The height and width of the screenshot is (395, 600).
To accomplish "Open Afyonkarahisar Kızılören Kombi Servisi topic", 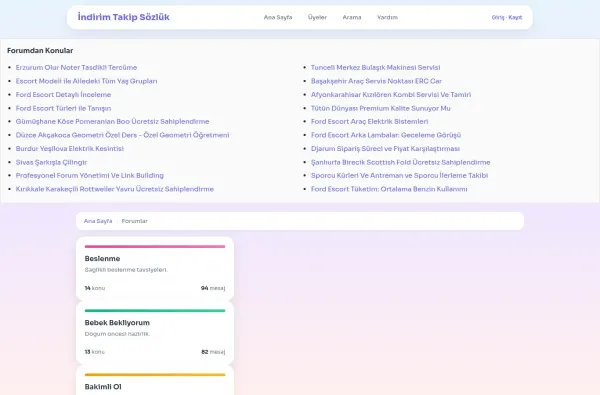I will (x=391, y=95).
